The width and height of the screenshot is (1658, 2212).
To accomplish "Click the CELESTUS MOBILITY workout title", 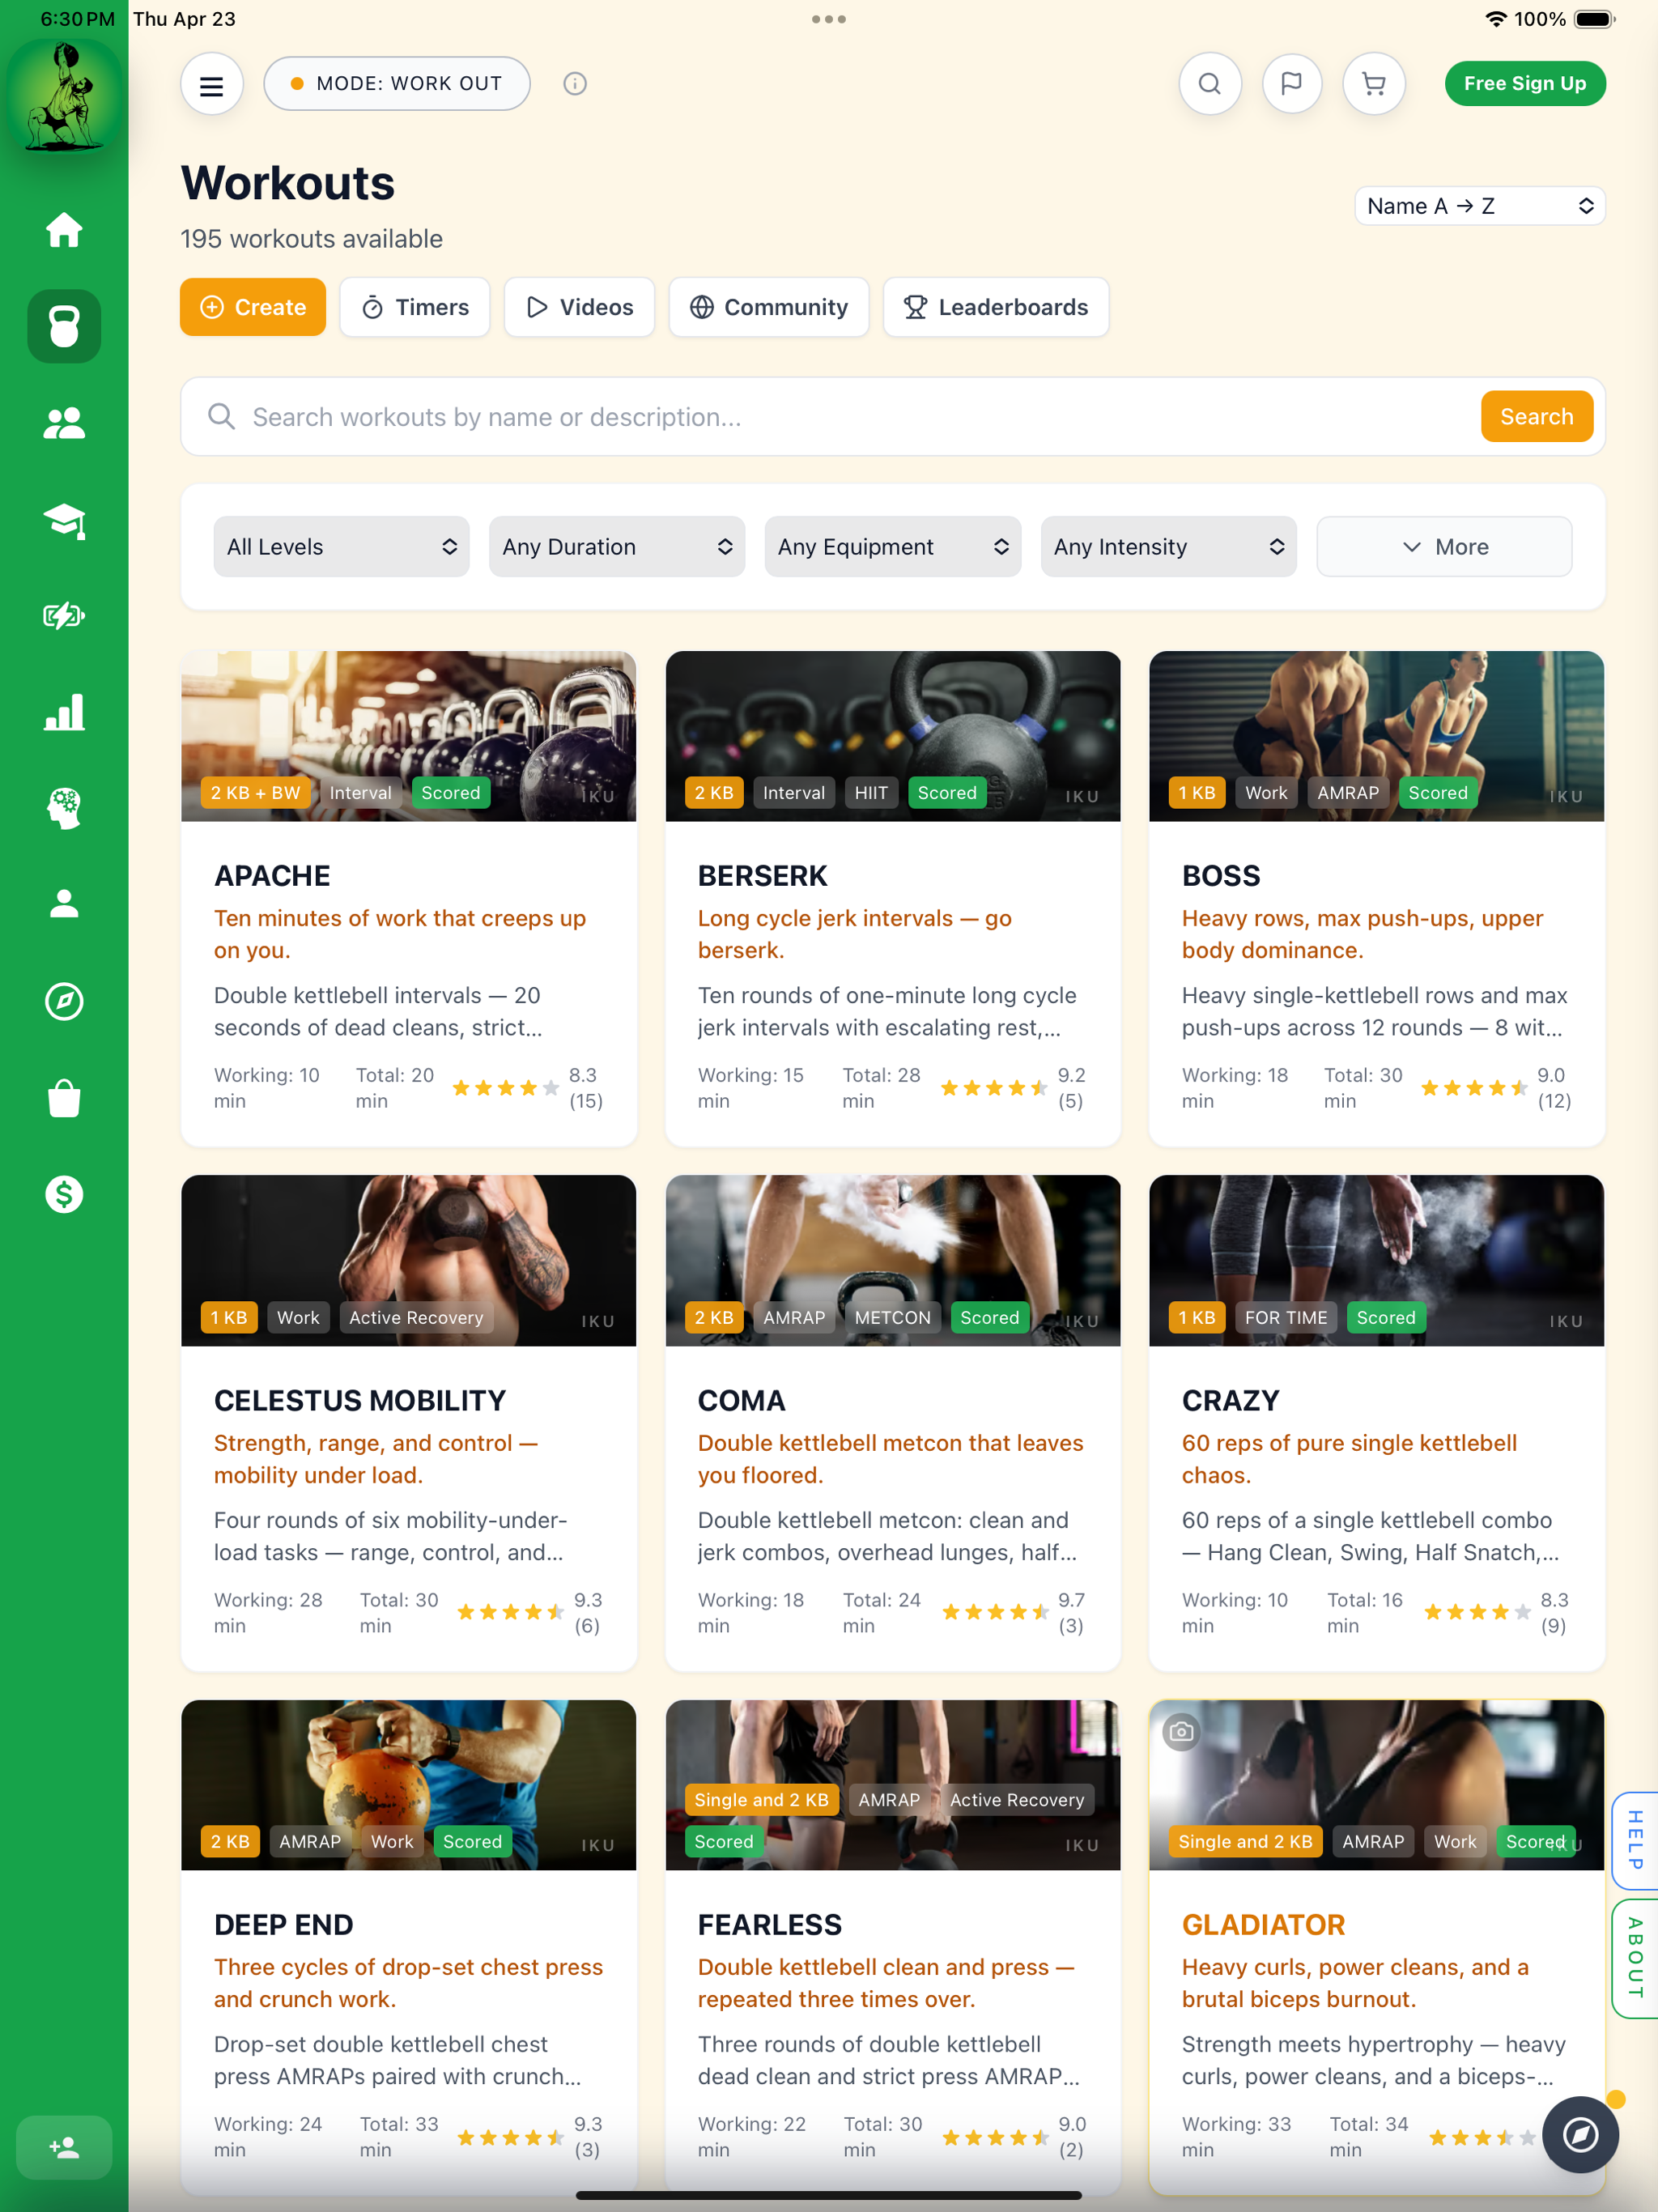I will (360, 1401).
